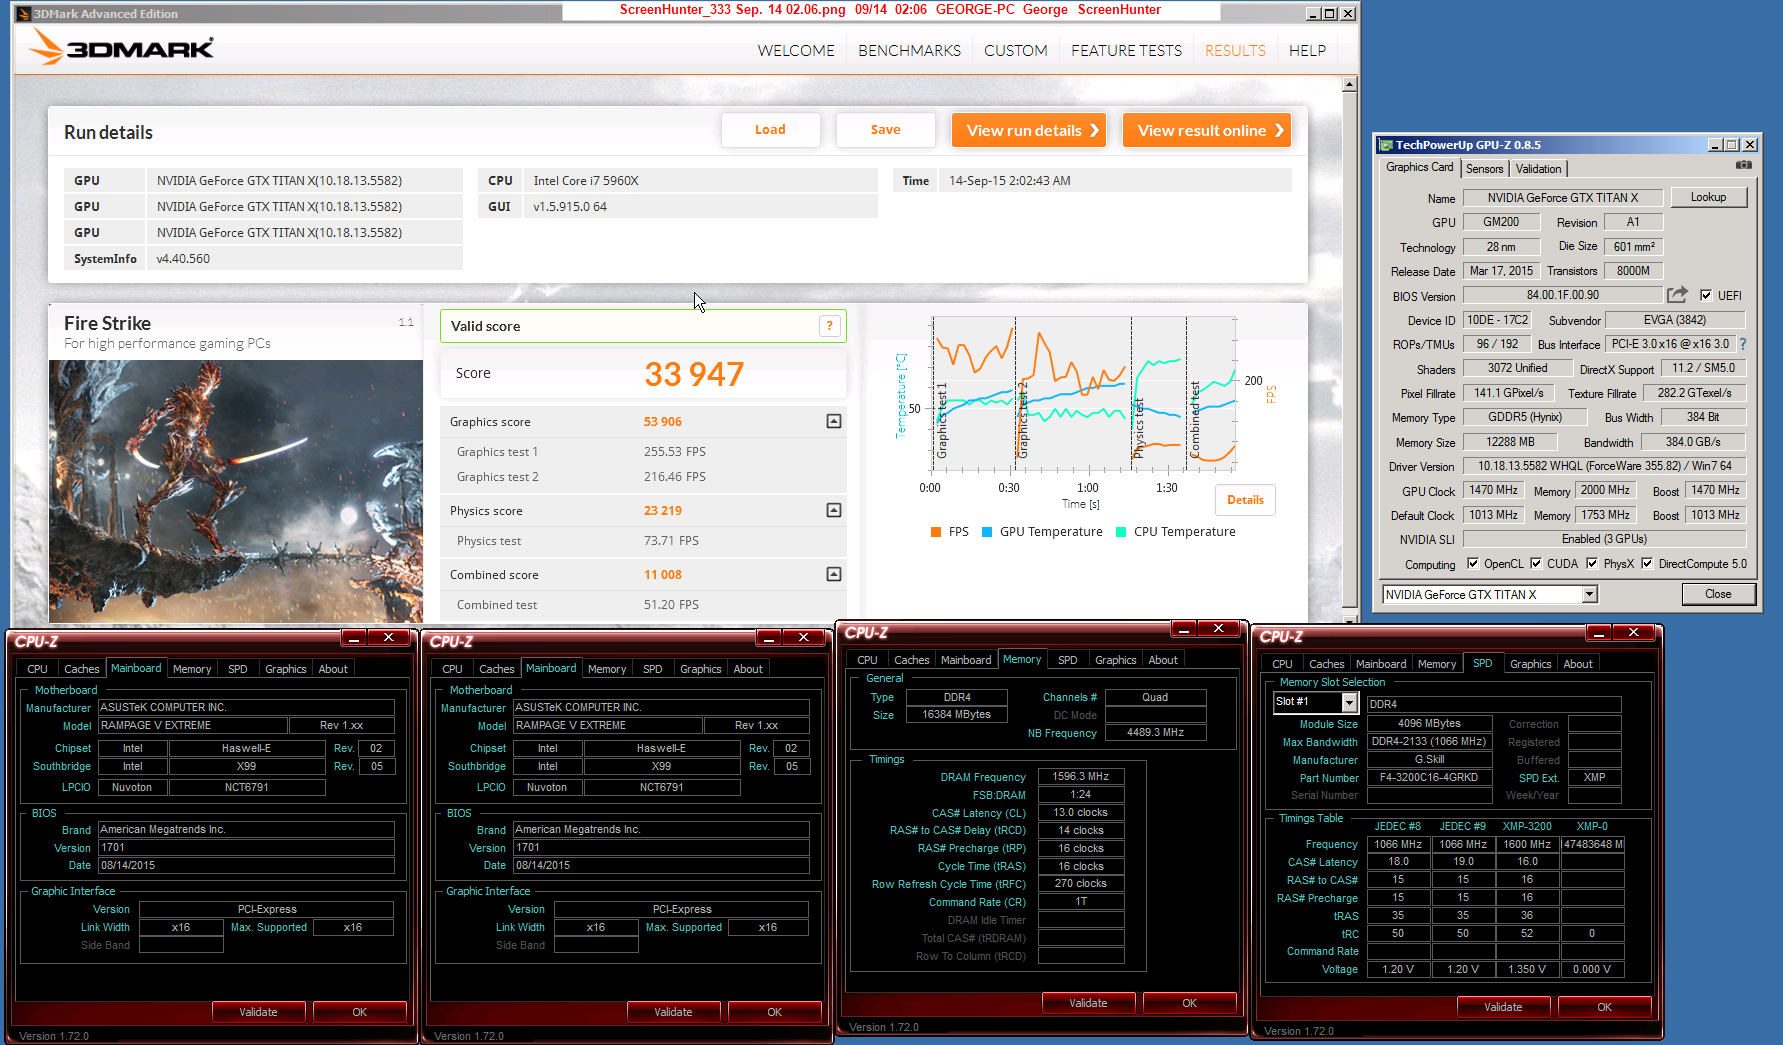Click the Bus Interface question mark in GPU-Z

(x=1743, y=344)
